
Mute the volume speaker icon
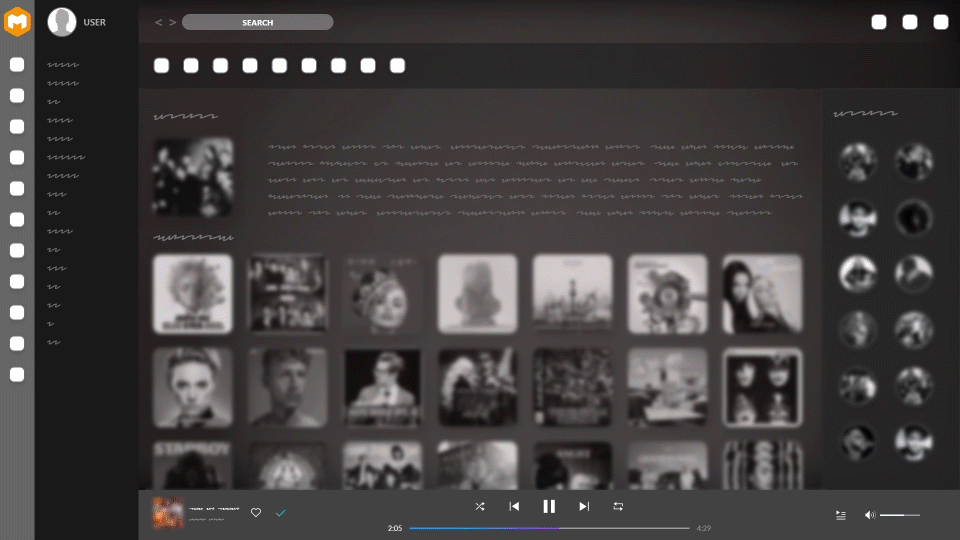click(x=870, y=515)
